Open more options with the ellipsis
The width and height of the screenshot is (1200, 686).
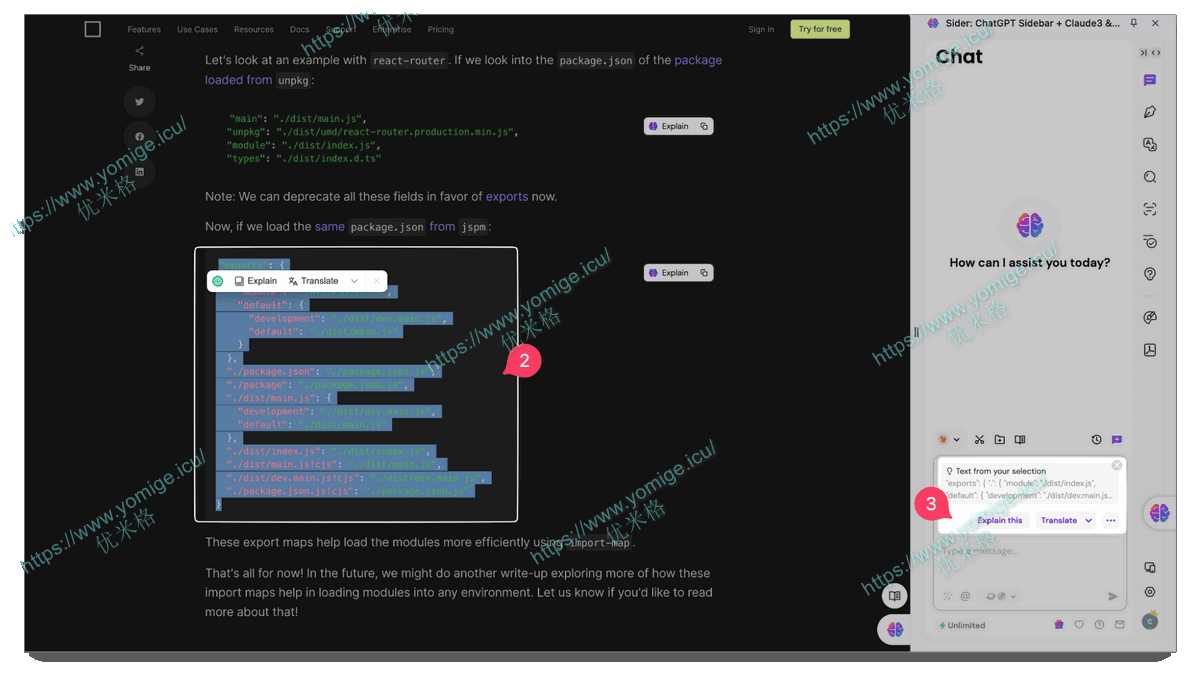1110,520
